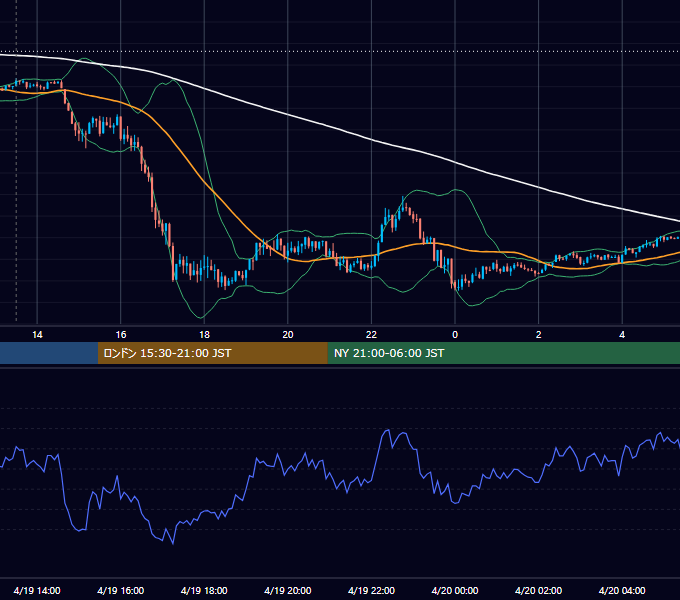
Task: Click the 4 hour label on the axis
Action: [x=622, y=335]
